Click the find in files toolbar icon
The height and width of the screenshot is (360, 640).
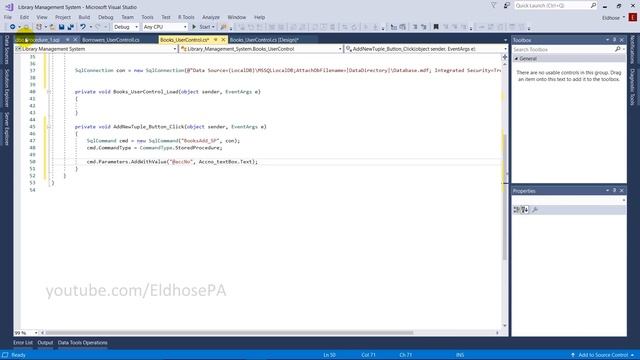223,27
